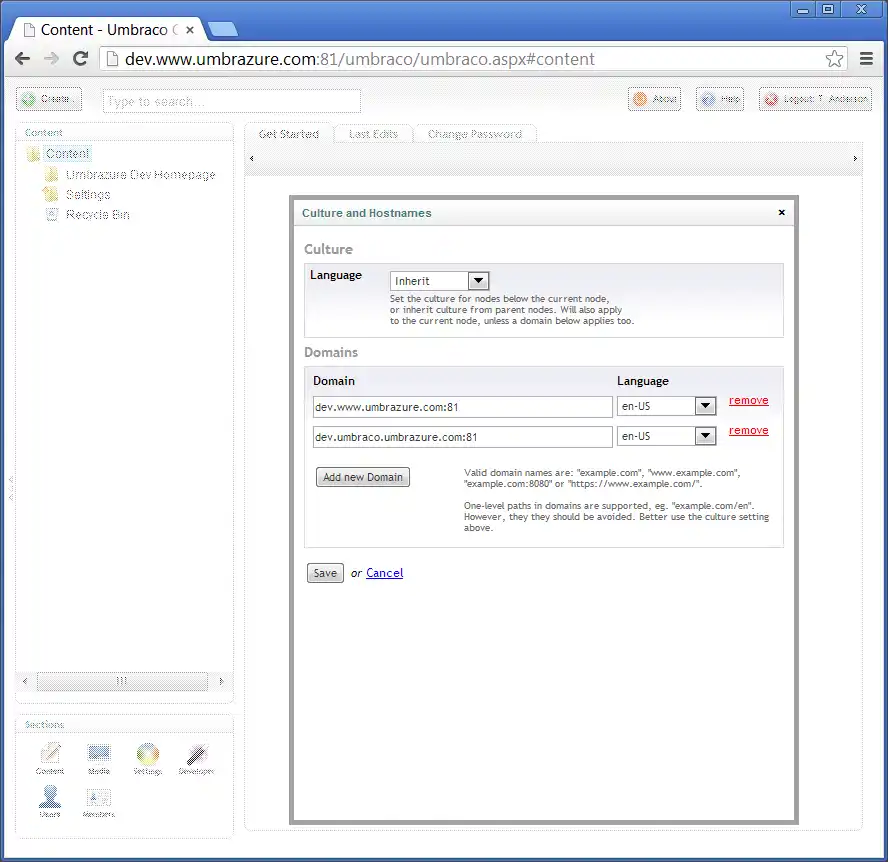
Task: Remove the dev.www.umbrazure.com:81 domain
Action: tap(748, 400)
